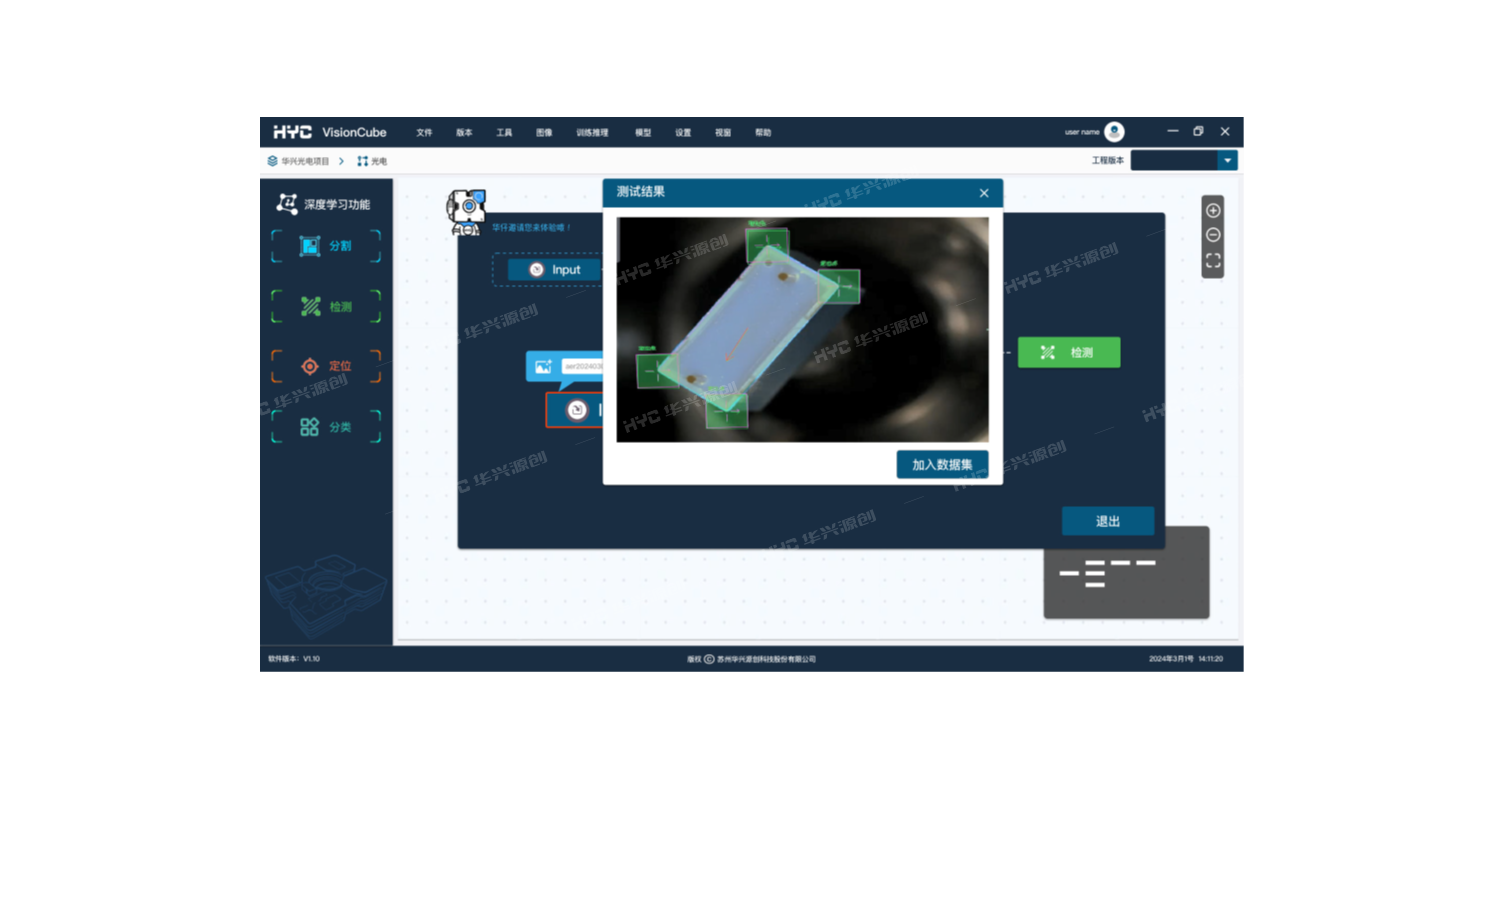Click the user avatar icon
Image resolution: width=1500 pixels, height=900 pixels.
point(1114,132)
